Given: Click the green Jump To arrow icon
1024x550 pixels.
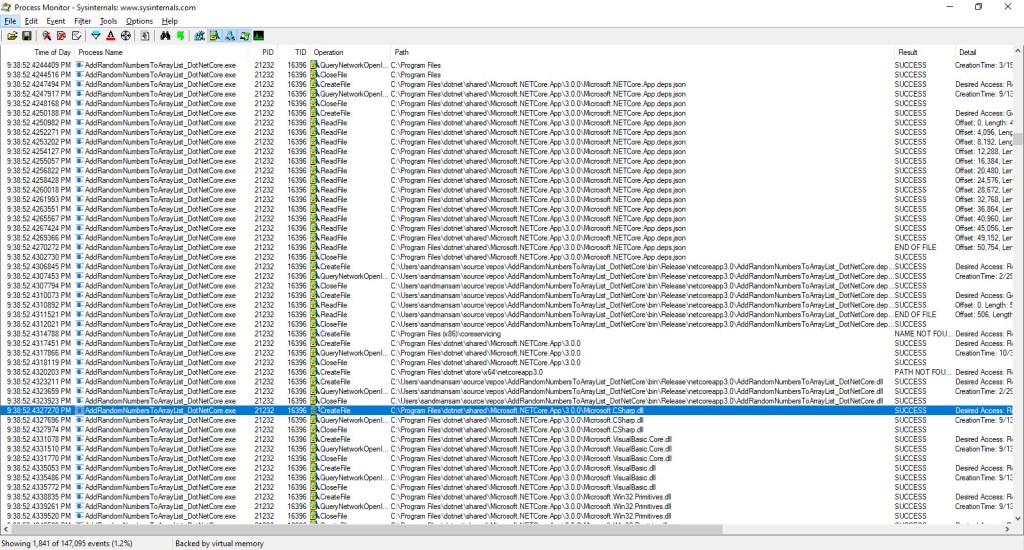Looking at the screenshot, I should 180,36.
